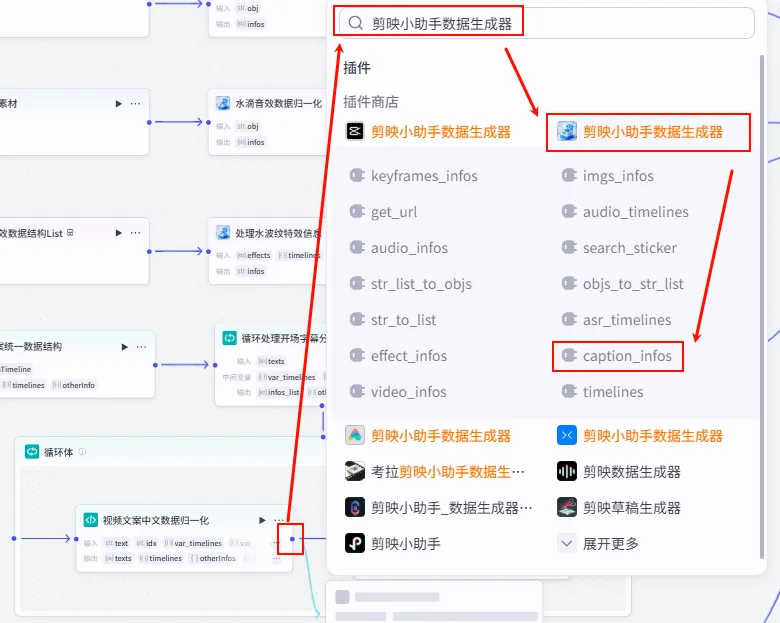
Task: Select the objs_to_str_list tool
Action: (623, 284)
